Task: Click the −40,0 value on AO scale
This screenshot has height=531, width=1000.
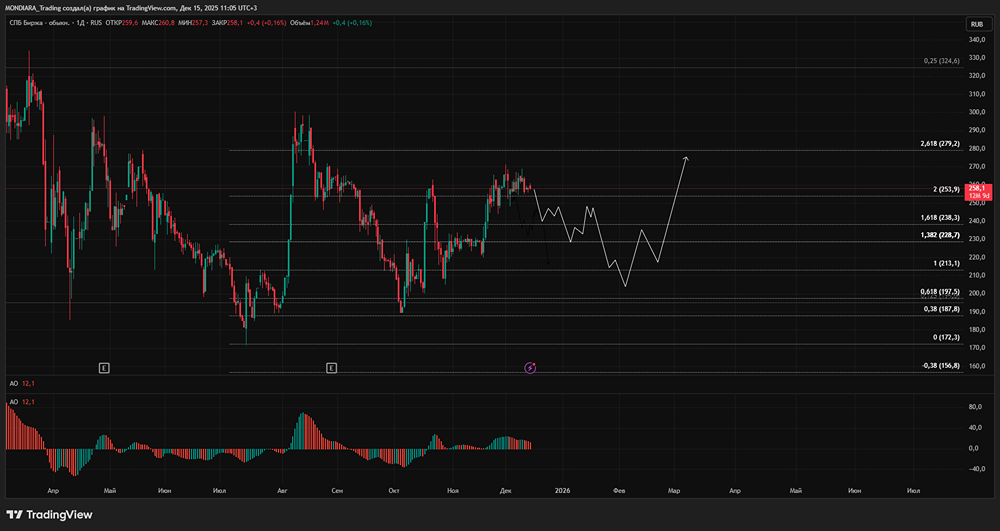Action: point(976,469)
